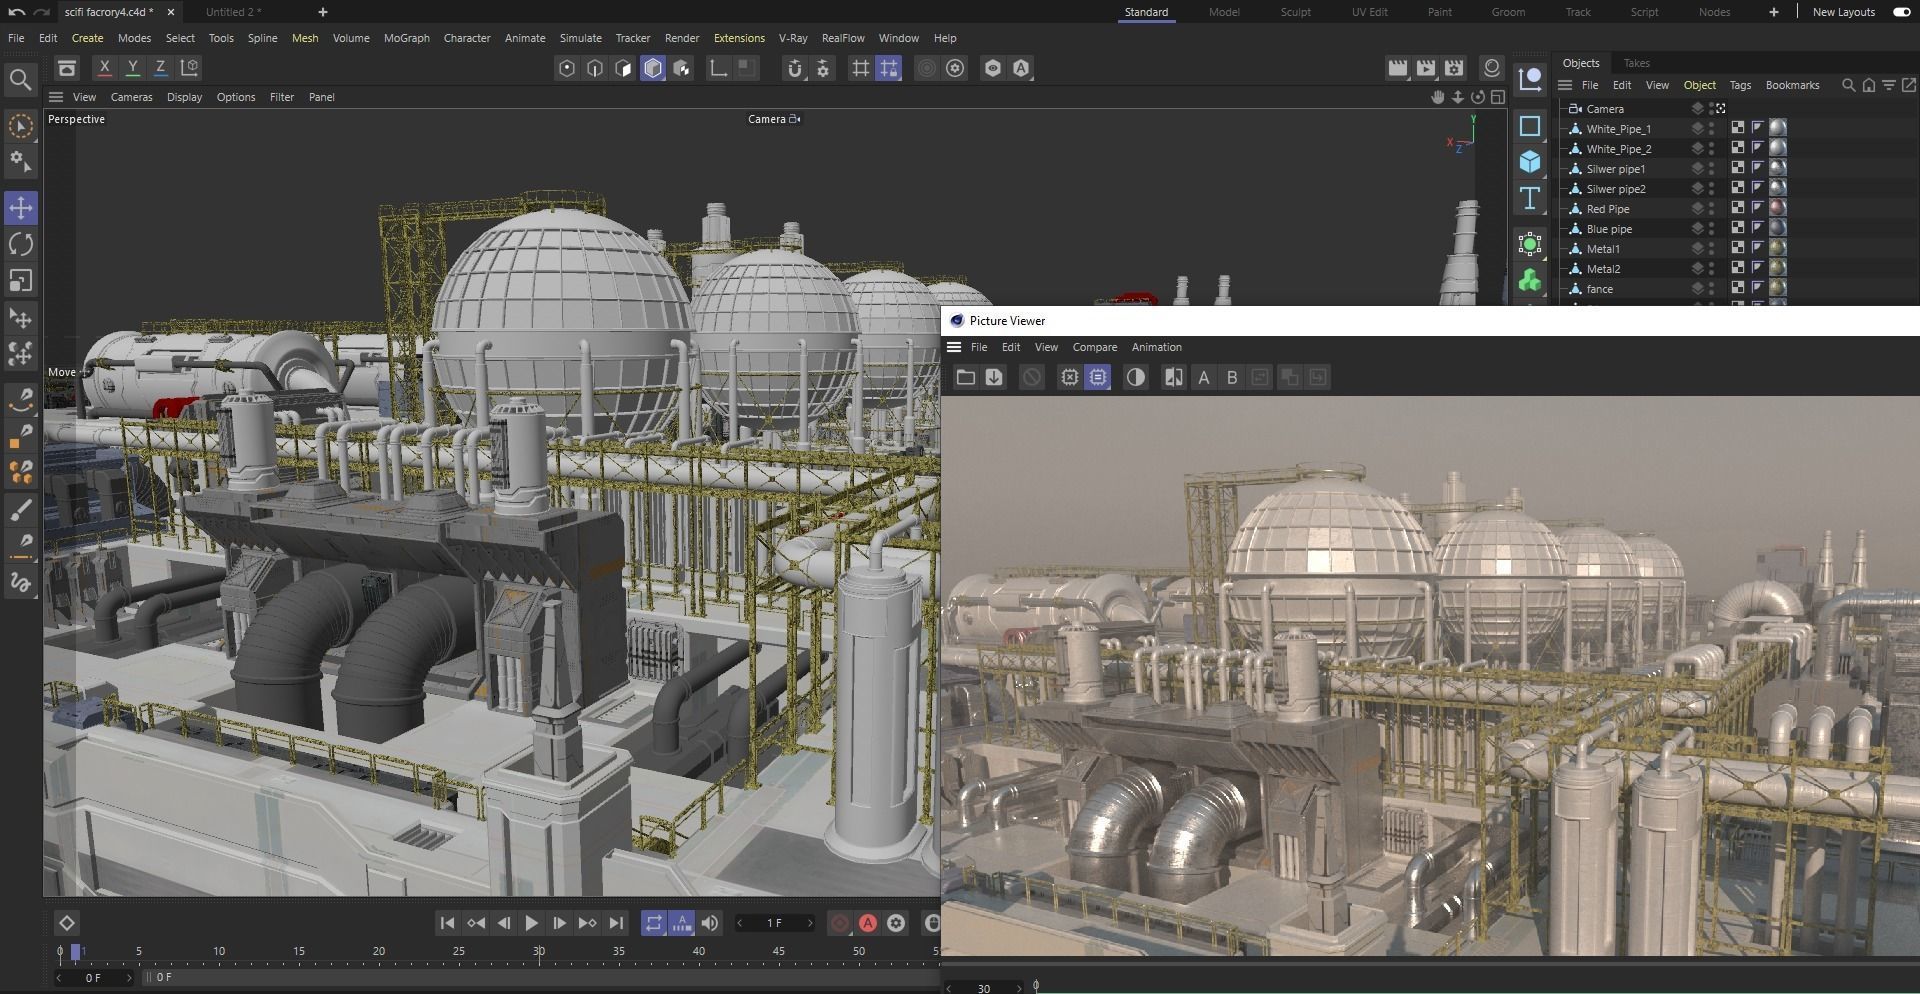The height and width of the screenshot is (994, 1920).
Task: Open the Cameras dropdown in viewport menu
Action: click(x=131, y=97)
